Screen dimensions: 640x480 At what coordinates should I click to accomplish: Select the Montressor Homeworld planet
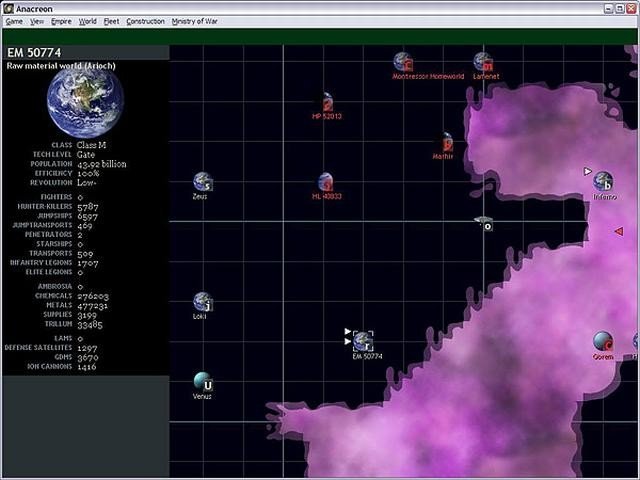coord(402,62)
